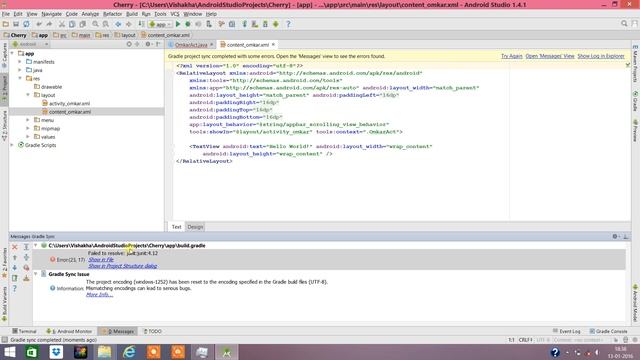Click the Show in File link

(101, 260)
